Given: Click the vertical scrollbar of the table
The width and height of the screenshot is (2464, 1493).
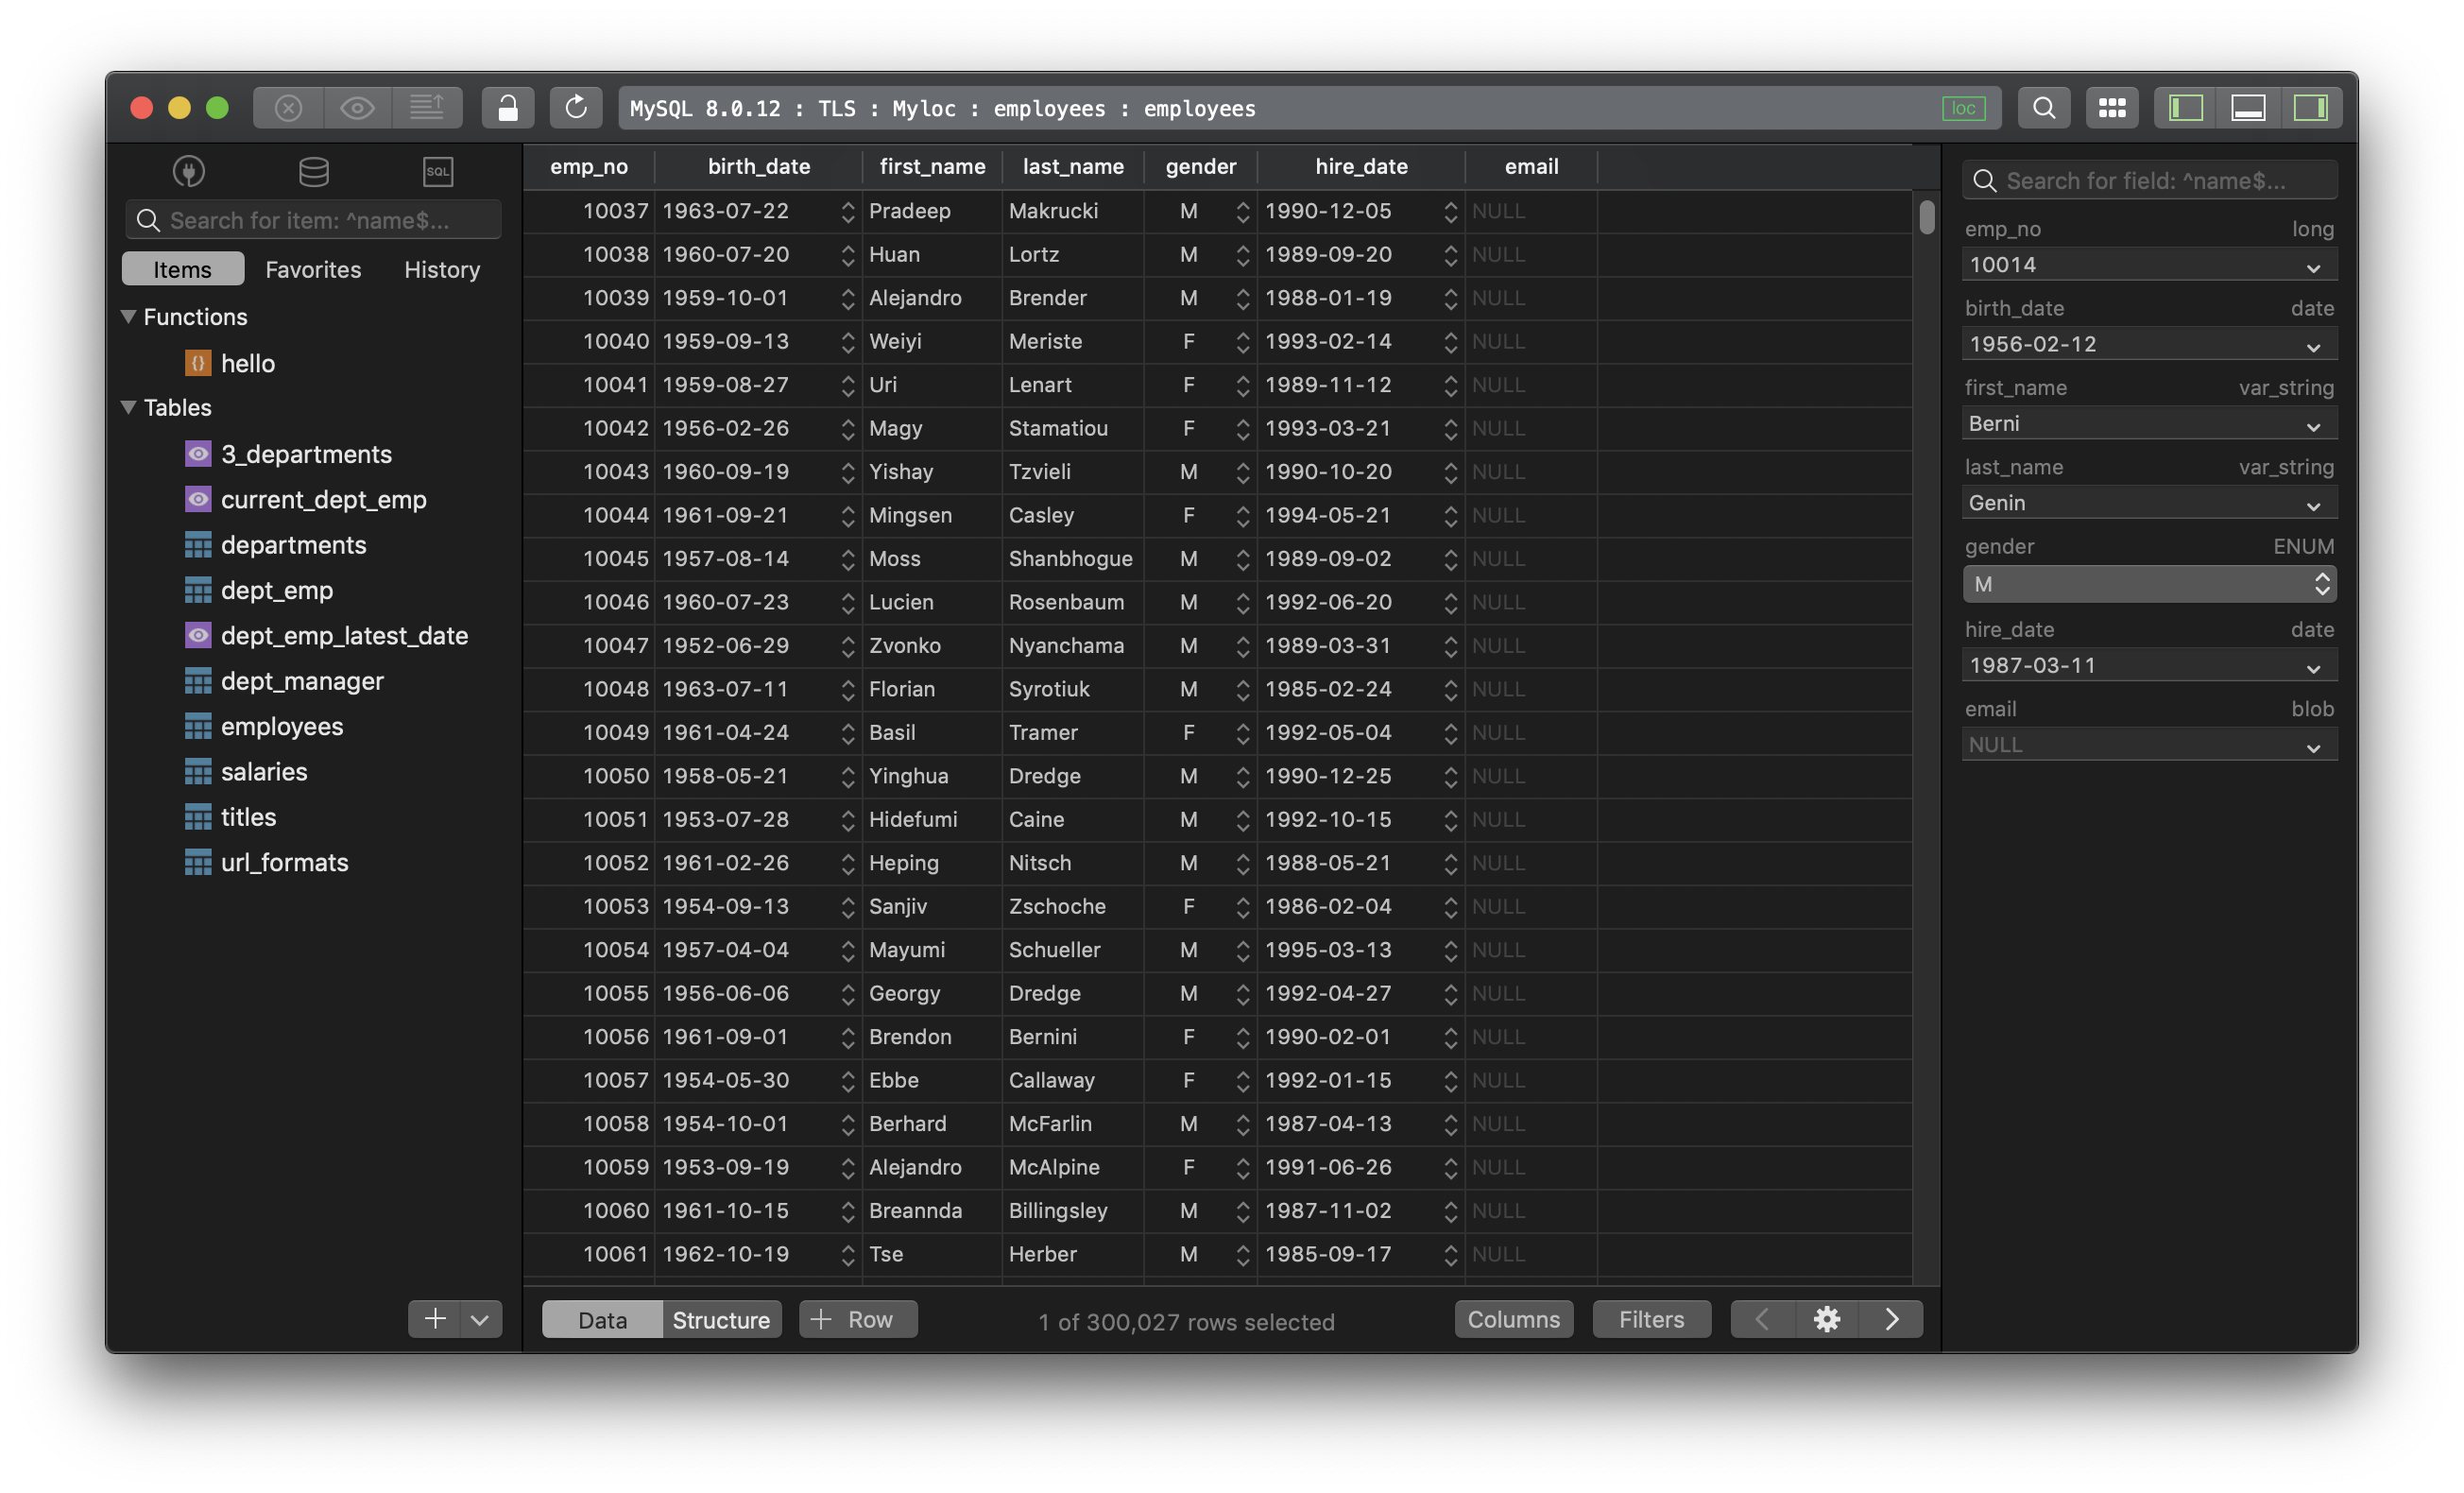Looking at the screenshot, I should 1927,217.
